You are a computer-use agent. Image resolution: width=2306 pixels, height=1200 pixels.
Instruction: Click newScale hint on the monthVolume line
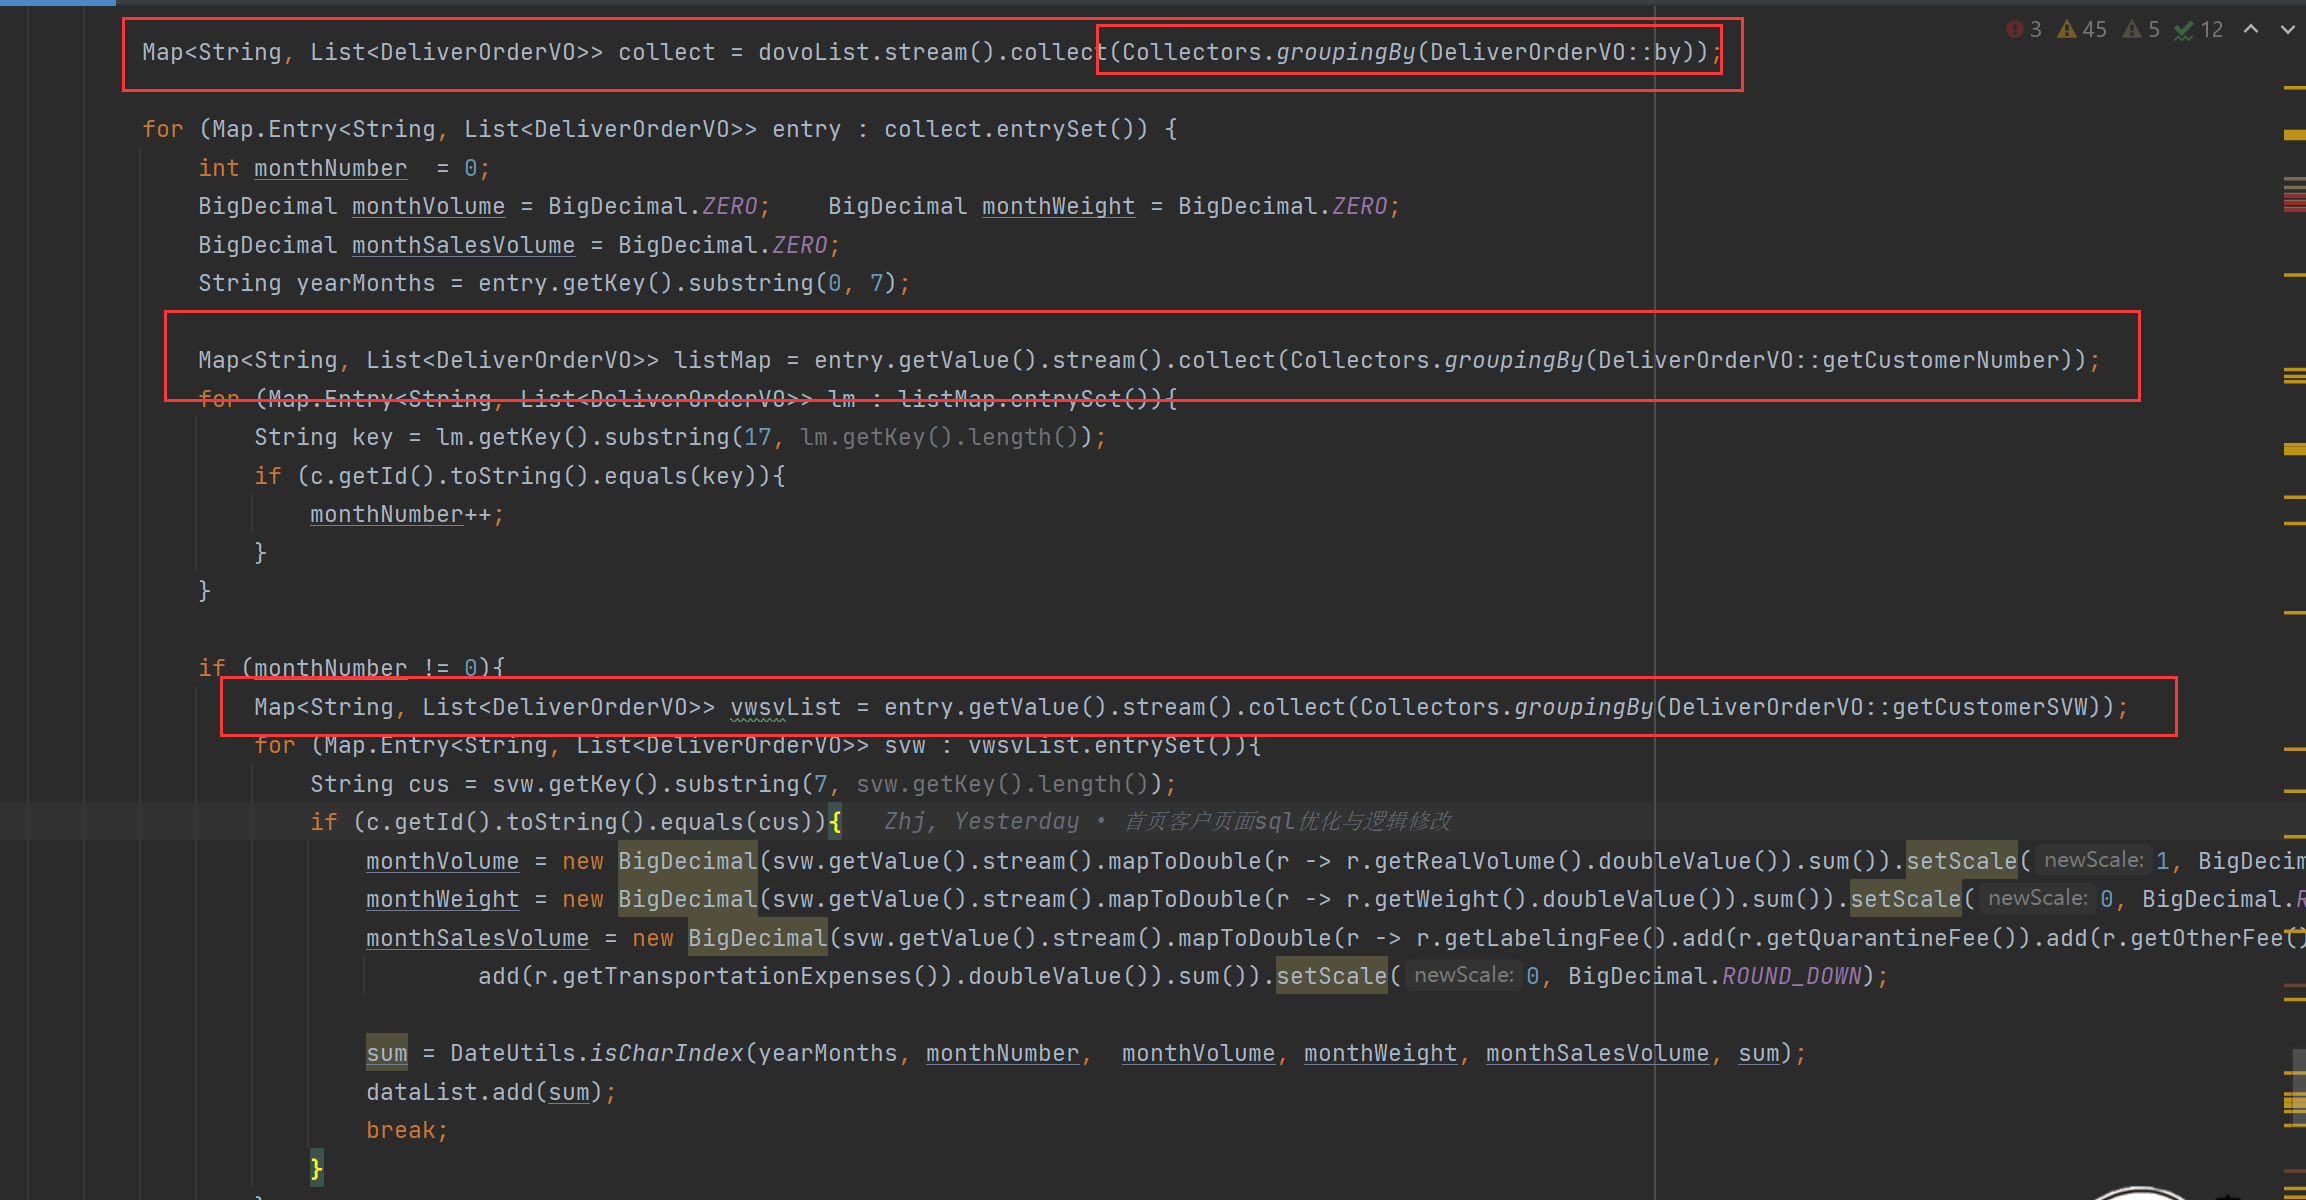tap(2093, 860)
